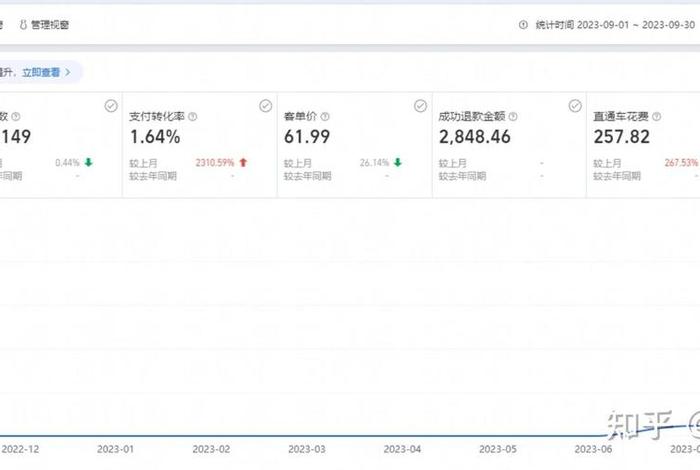Click the 2023-01 axis label on chart
This screenshot has height=470, width=700.
click(115, 449)
